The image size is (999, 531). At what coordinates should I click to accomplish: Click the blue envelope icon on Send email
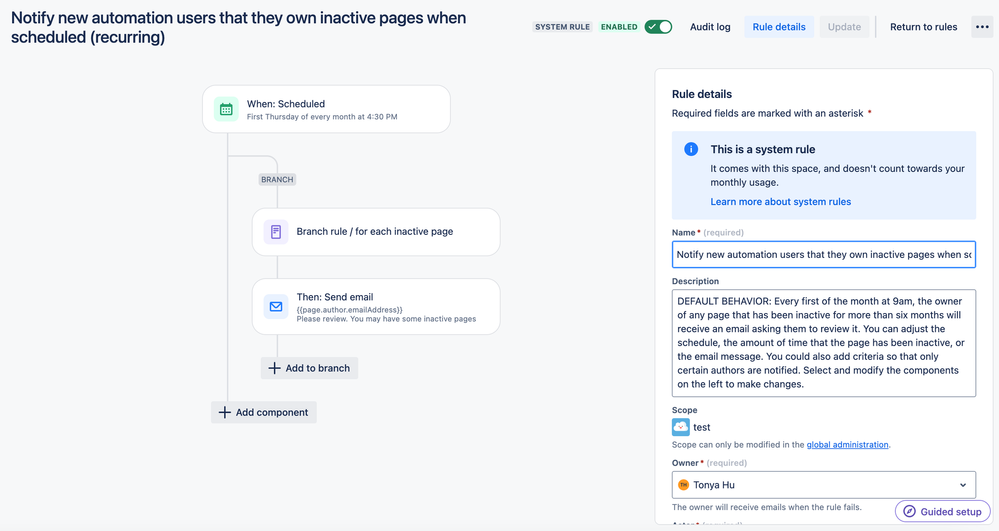tap(276, 307)
